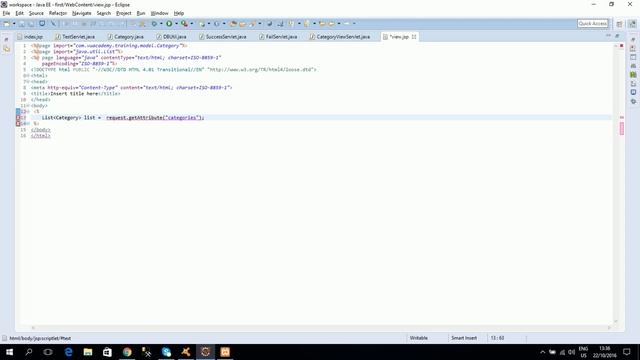Click the 'Insert title here' text
Screen dimensions: 640x360
click(74, 93)
